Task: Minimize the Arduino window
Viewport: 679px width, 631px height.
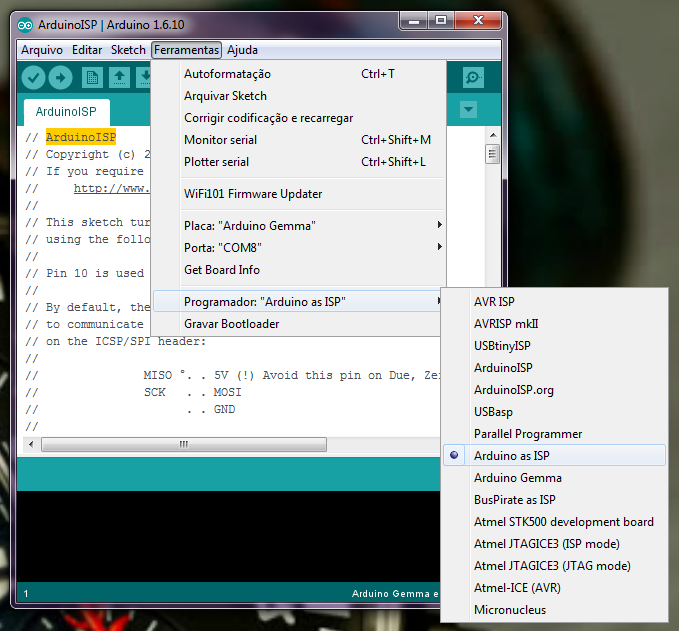Action: point(414,20)
